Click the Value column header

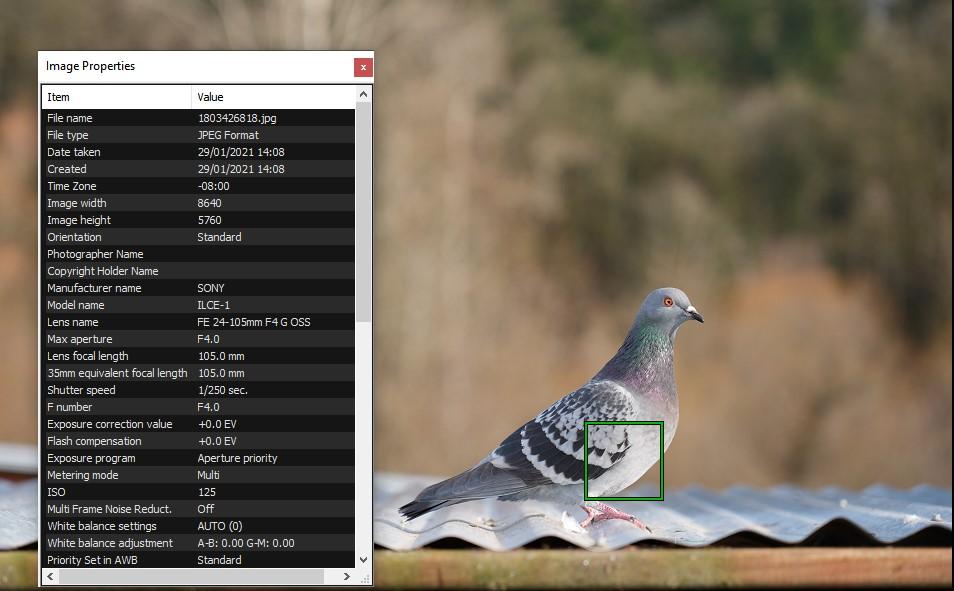[x=273, y=97]
